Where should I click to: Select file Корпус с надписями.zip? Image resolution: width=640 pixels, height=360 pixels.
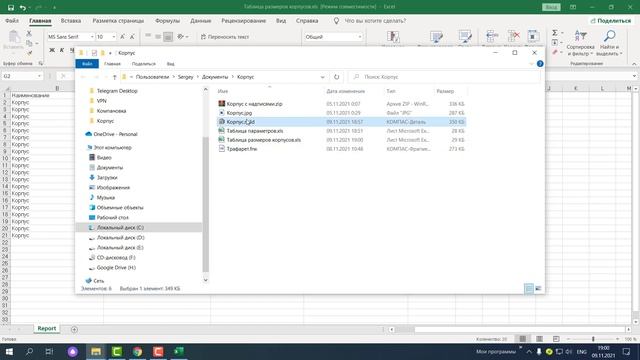pos(254,104)
